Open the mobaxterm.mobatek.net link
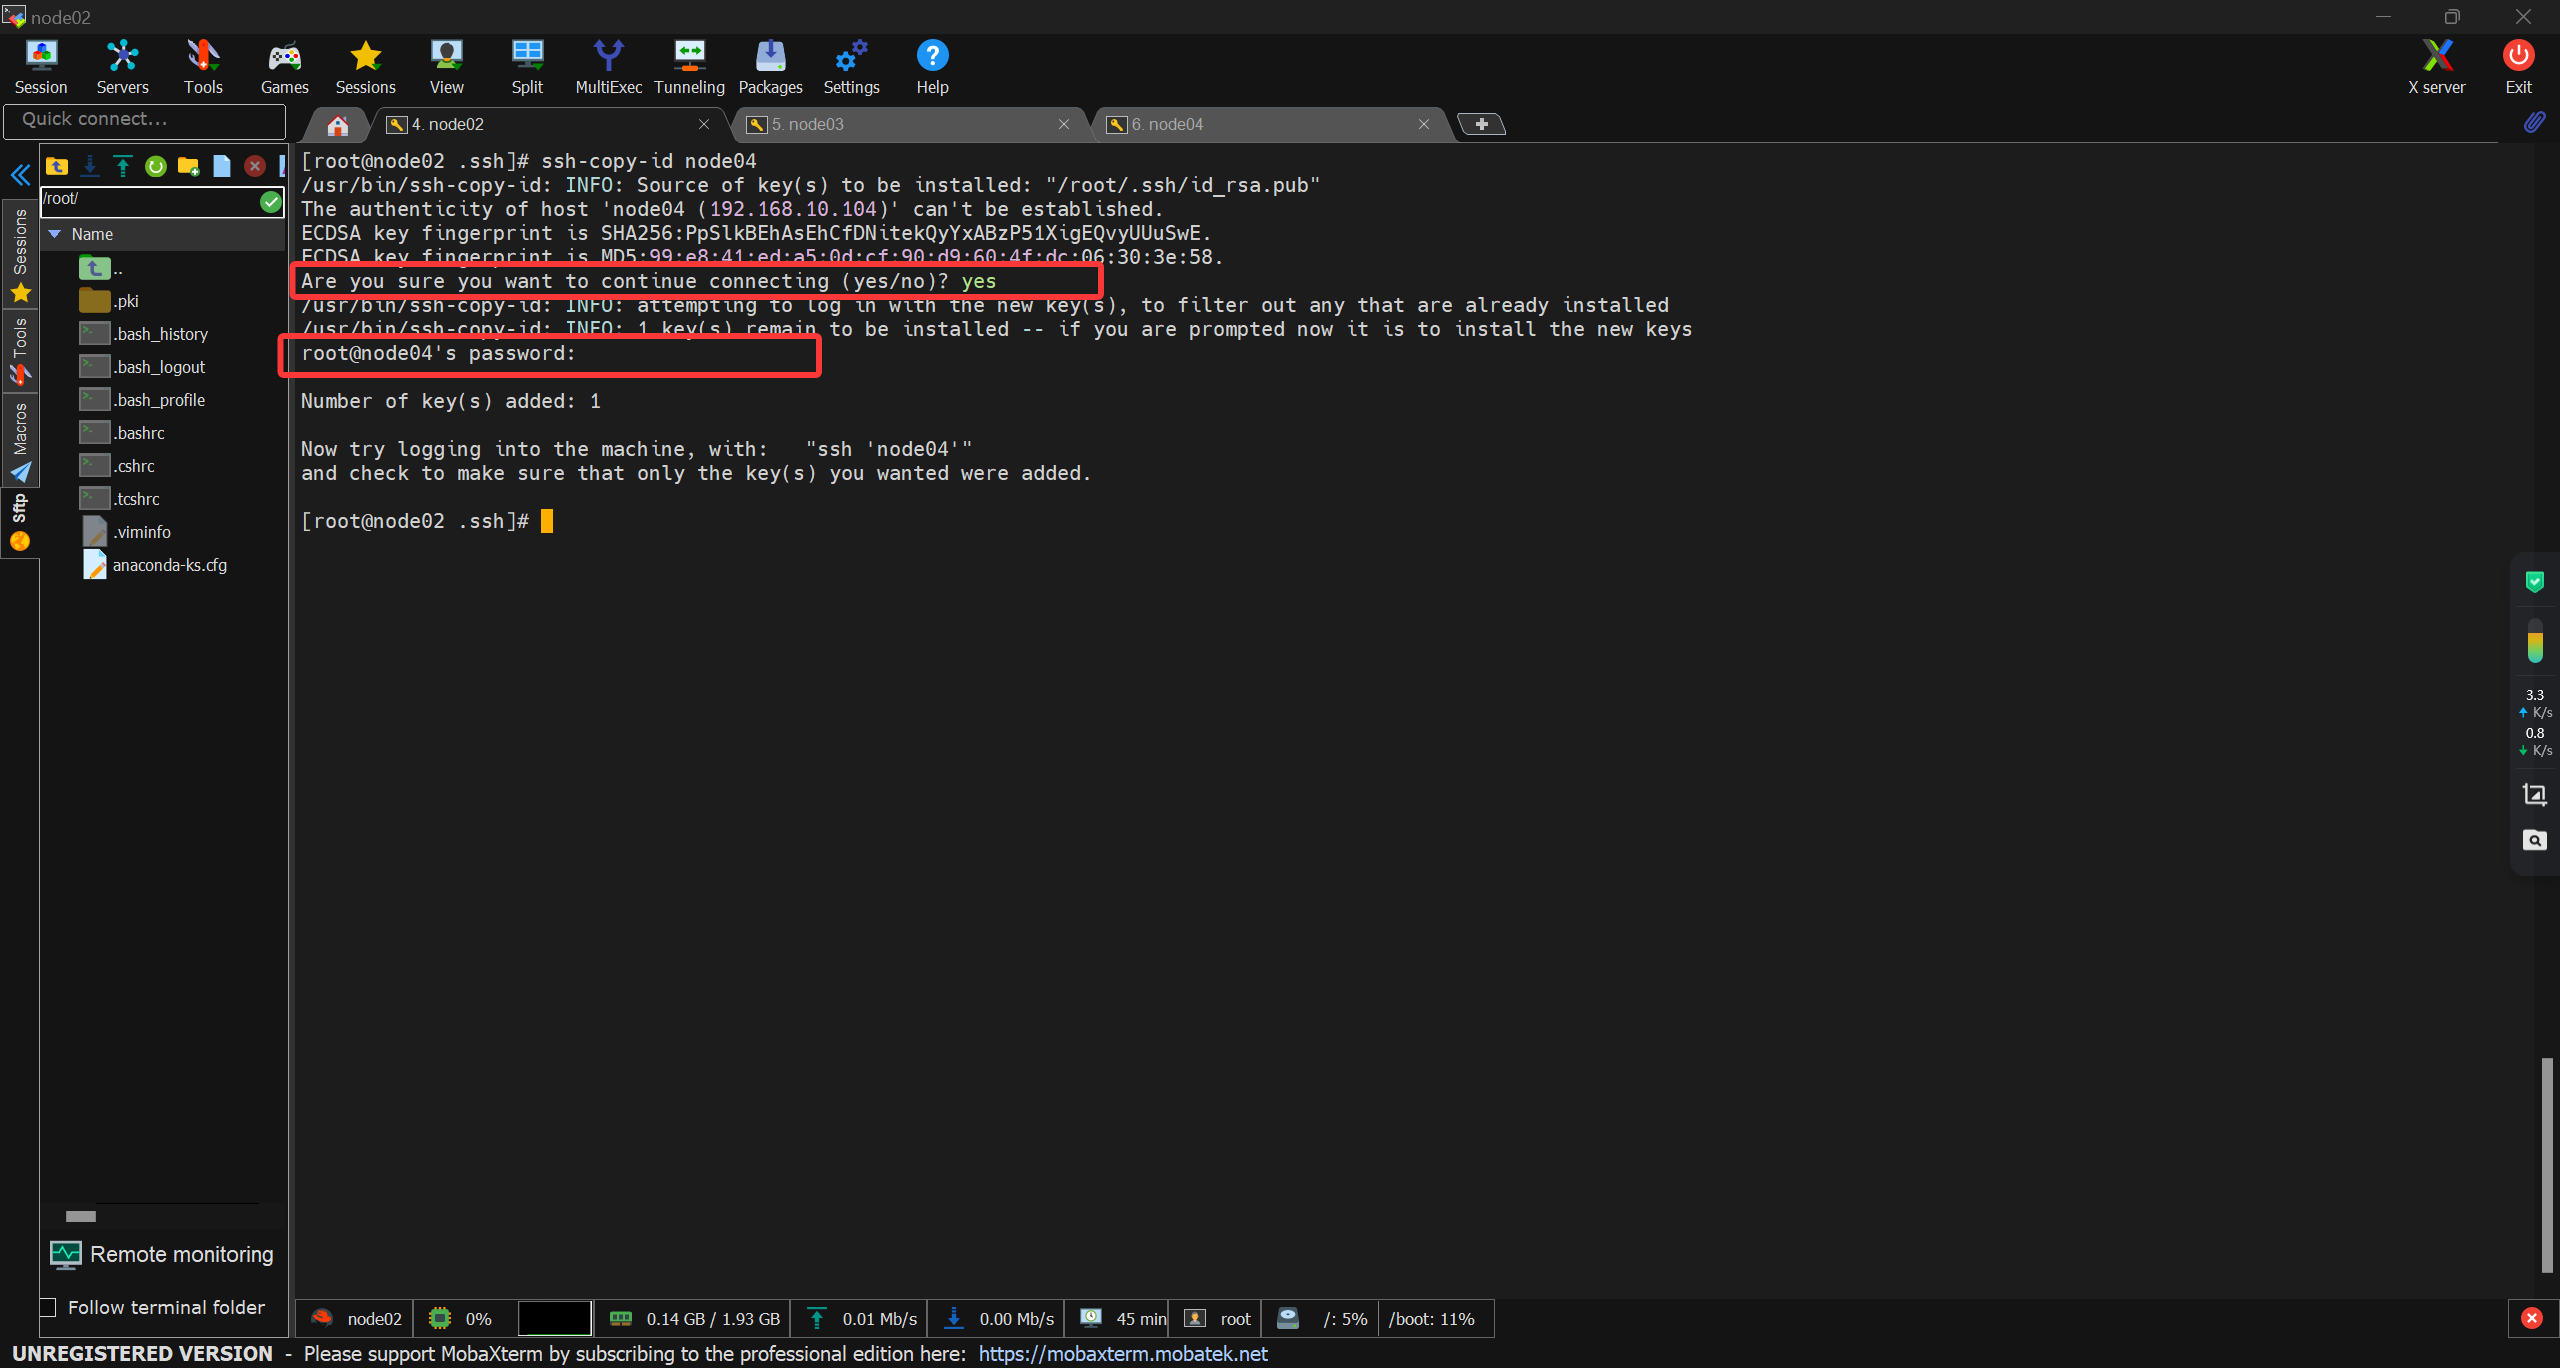 tap(1122, 1354)
